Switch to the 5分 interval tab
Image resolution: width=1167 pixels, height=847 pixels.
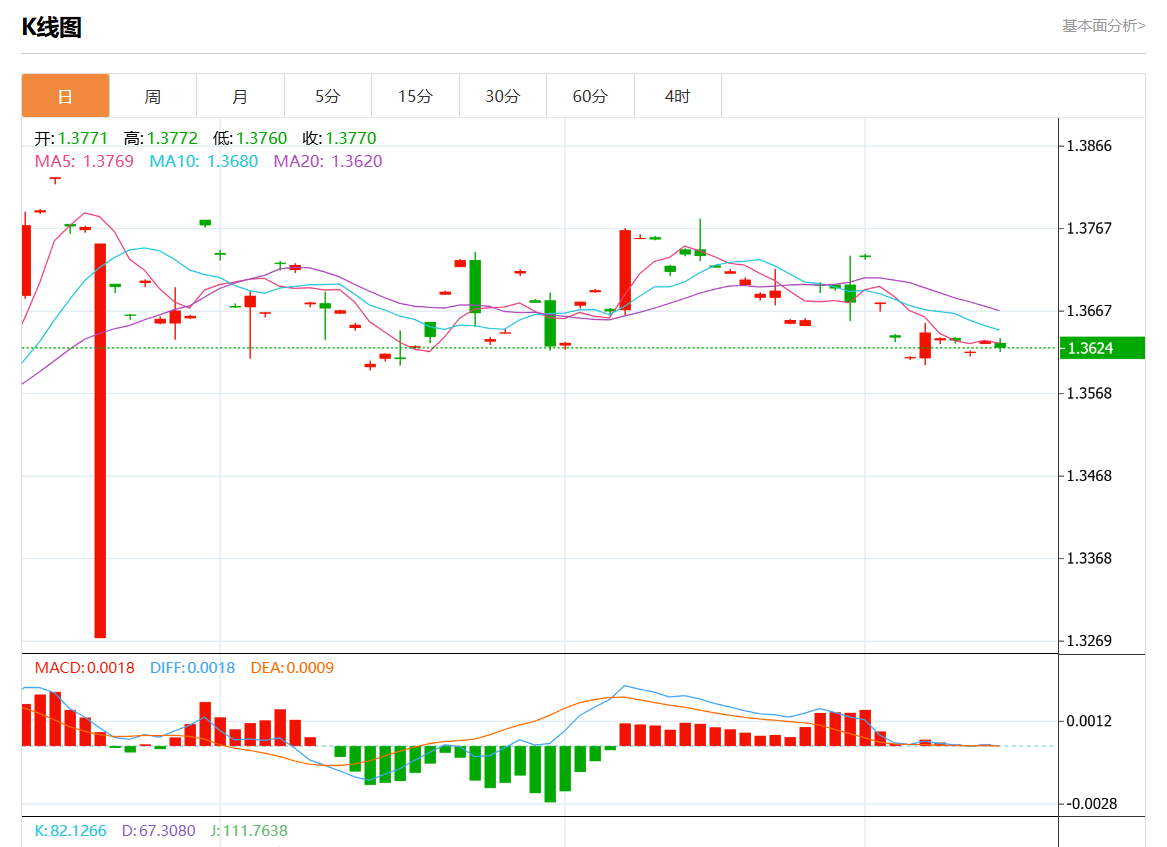coord(327,96)
